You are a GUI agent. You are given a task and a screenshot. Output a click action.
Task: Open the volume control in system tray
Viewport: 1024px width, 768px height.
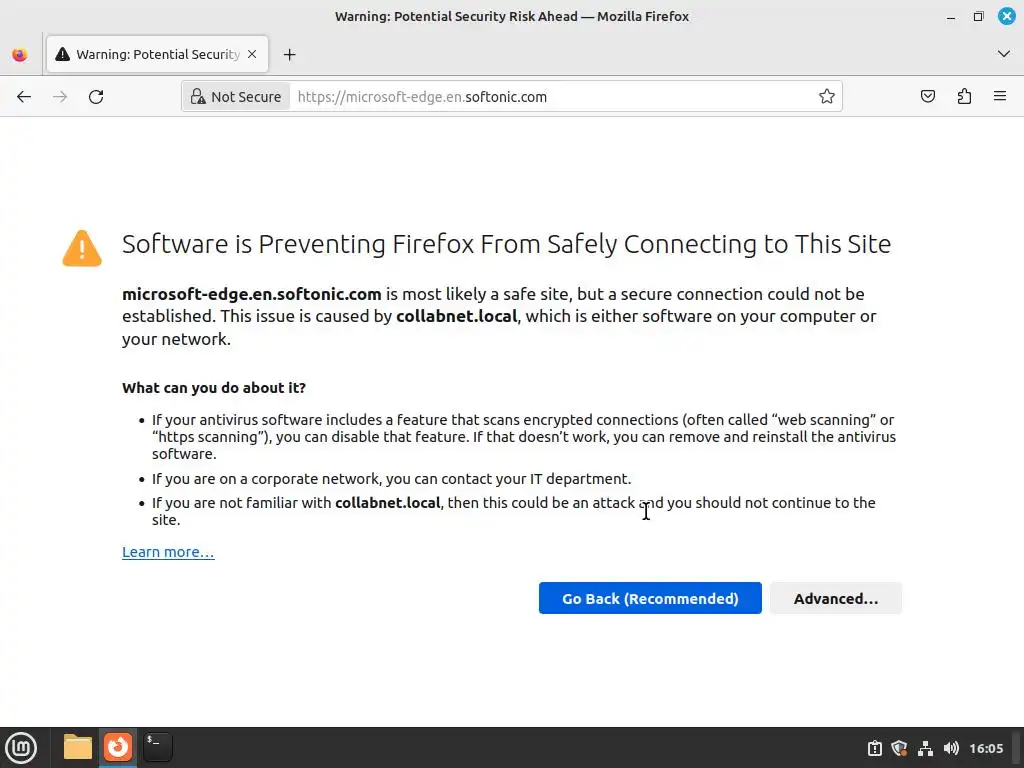pos(951,748)
